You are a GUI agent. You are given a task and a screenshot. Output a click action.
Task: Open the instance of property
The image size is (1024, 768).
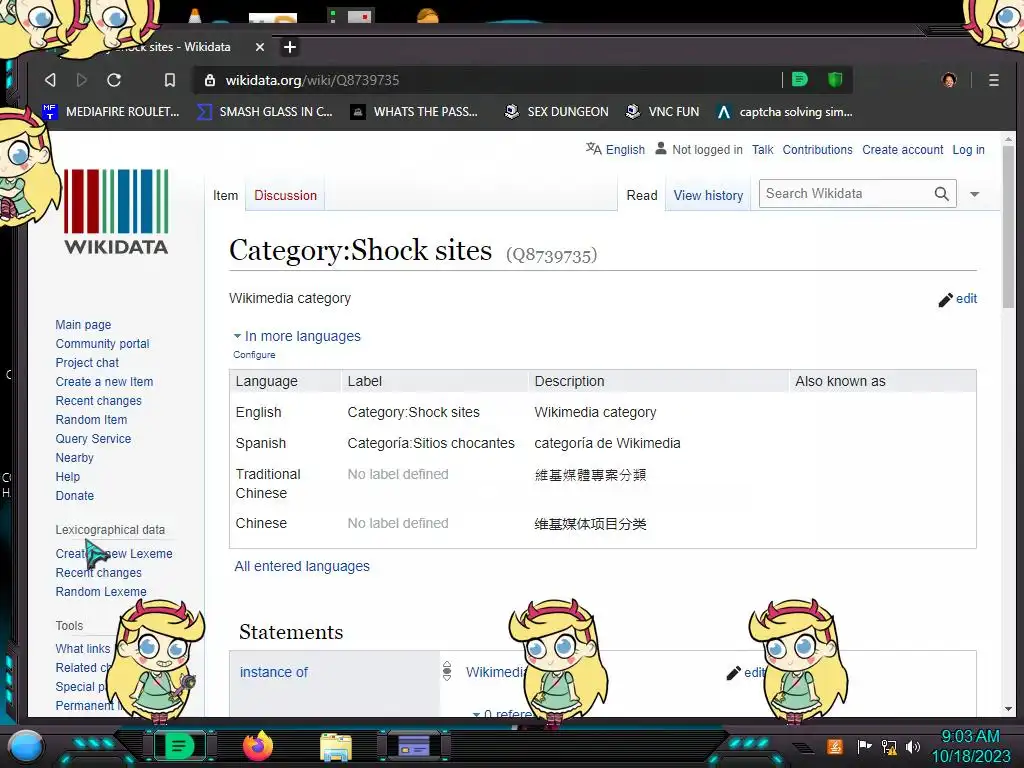click(x=274, y=672)
